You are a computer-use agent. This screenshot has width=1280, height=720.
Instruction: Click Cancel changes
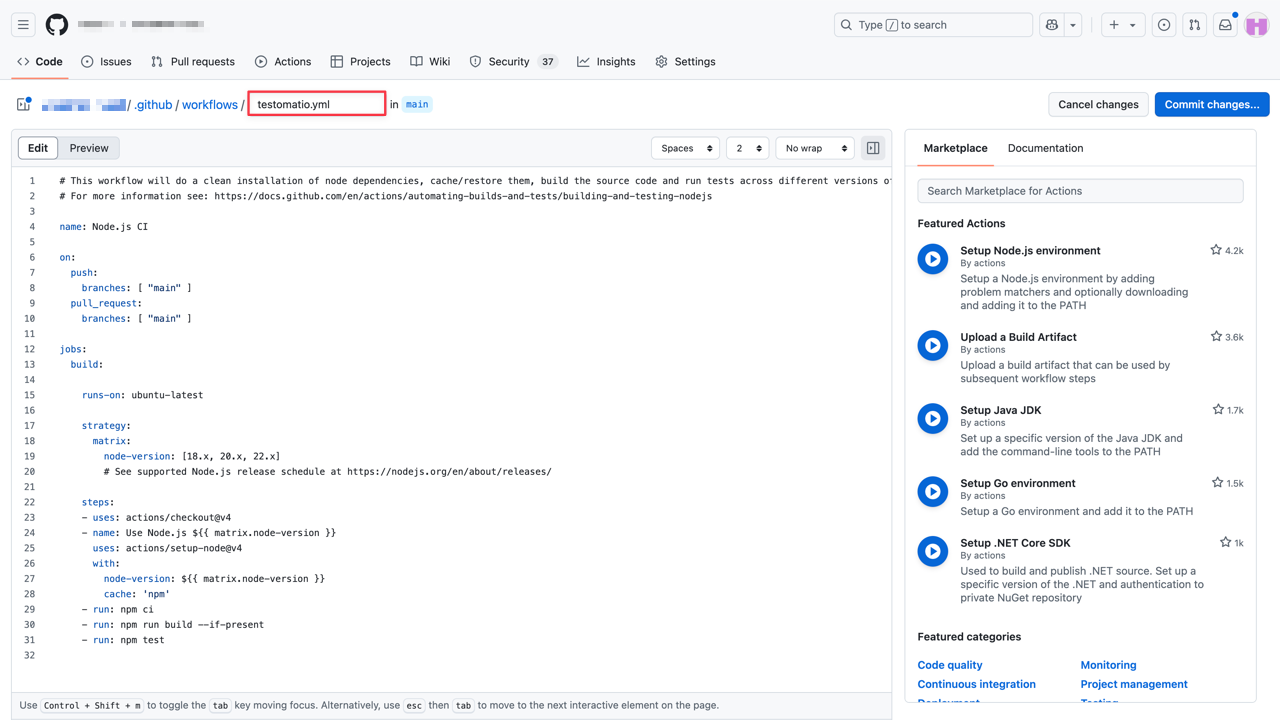coord(1098,104)
